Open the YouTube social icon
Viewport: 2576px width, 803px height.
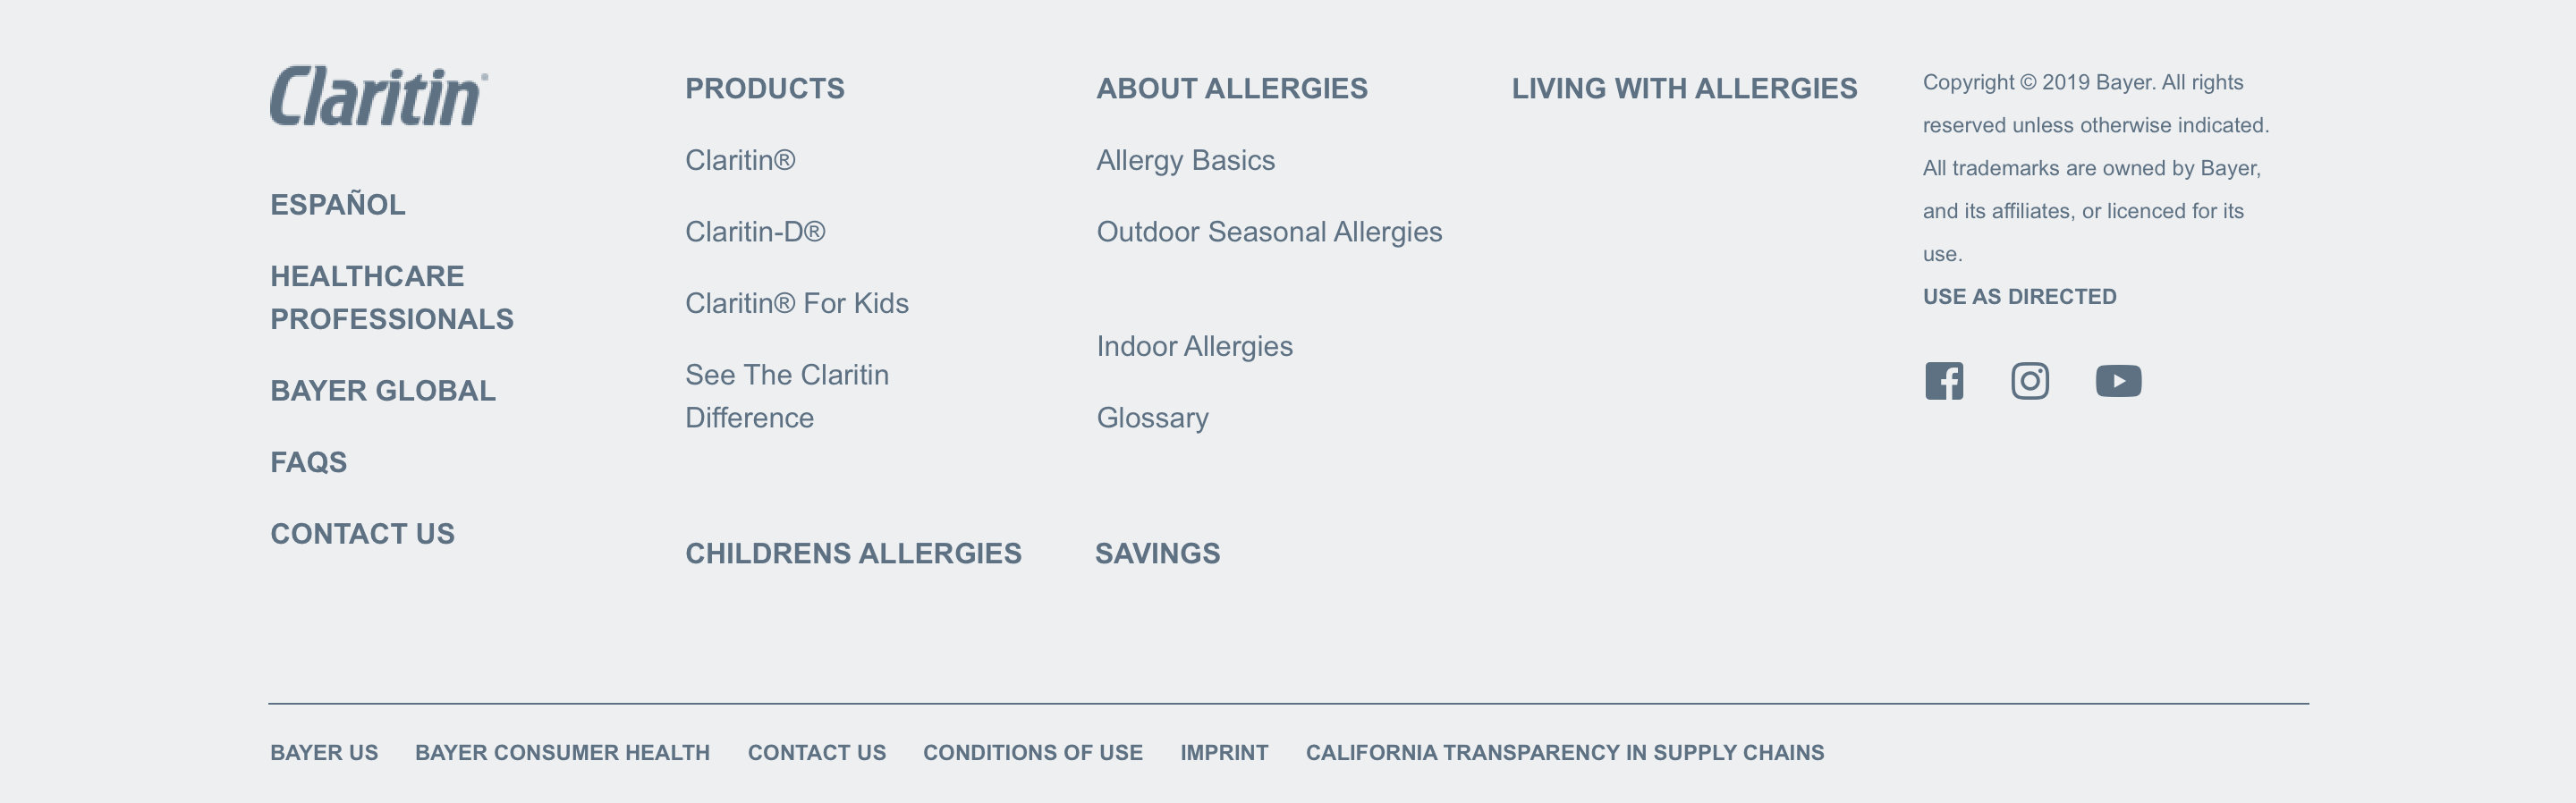[2118, 381]
